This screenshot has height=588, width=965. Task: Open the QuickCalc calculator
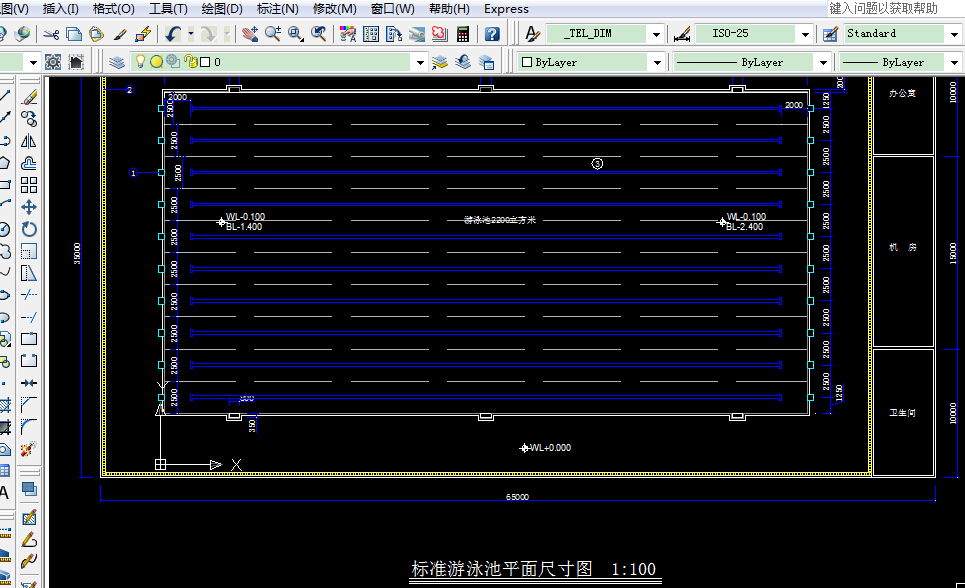(463, 34)
